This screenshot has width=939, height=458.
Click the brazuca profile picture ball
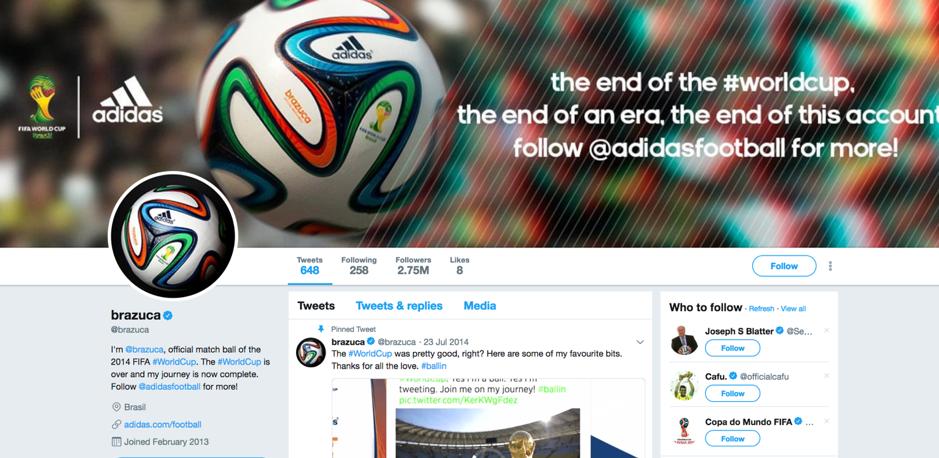[x=172, y=235]
